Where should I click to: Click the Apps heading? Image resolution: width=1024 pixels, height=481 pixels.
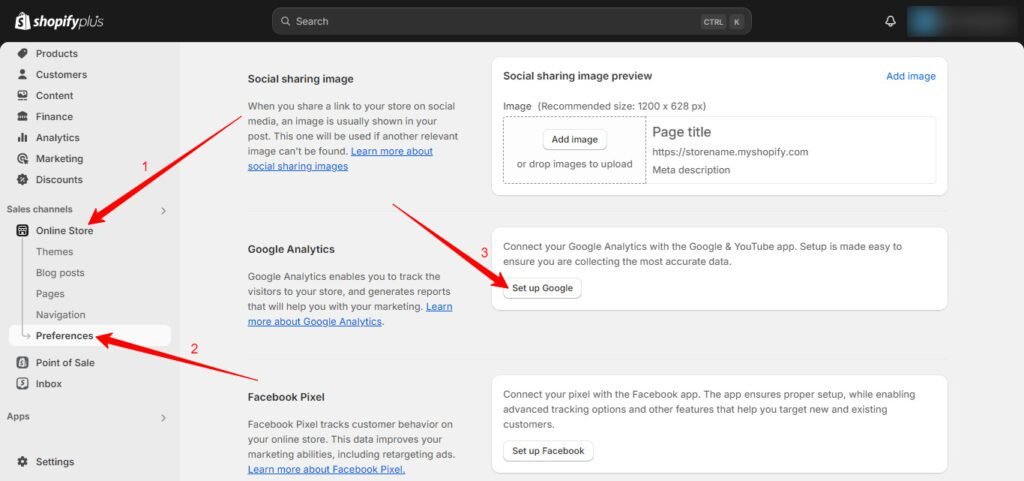[x=18, y=416]
